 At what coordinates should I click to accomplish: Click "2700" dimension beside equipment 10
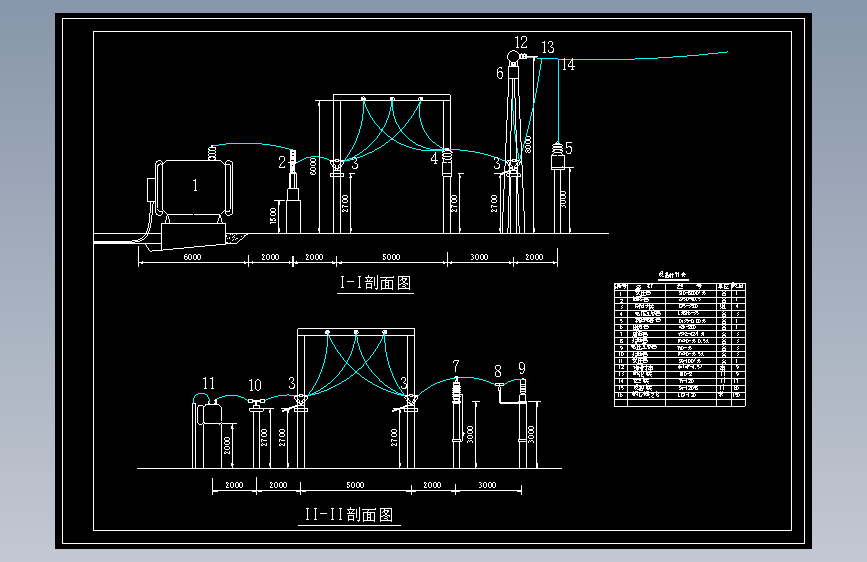click(x=264, y=438)
